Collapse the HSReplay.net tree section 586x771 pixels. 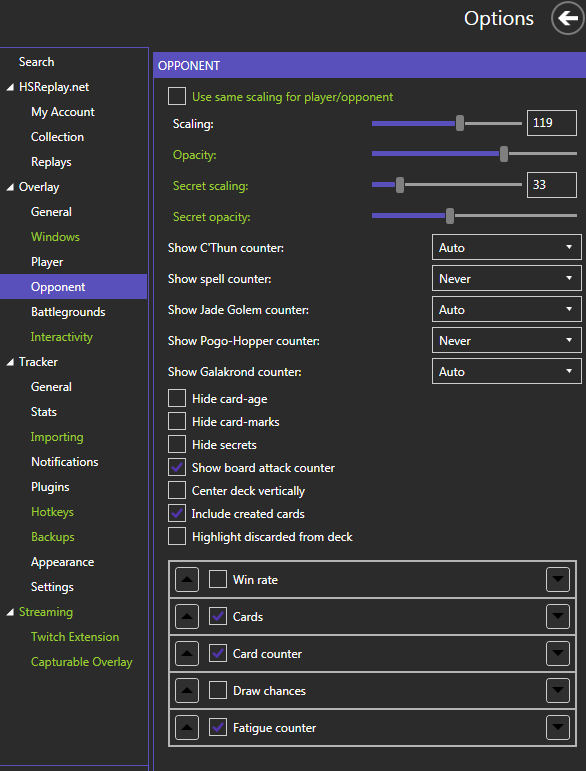(x=10, y=88)
